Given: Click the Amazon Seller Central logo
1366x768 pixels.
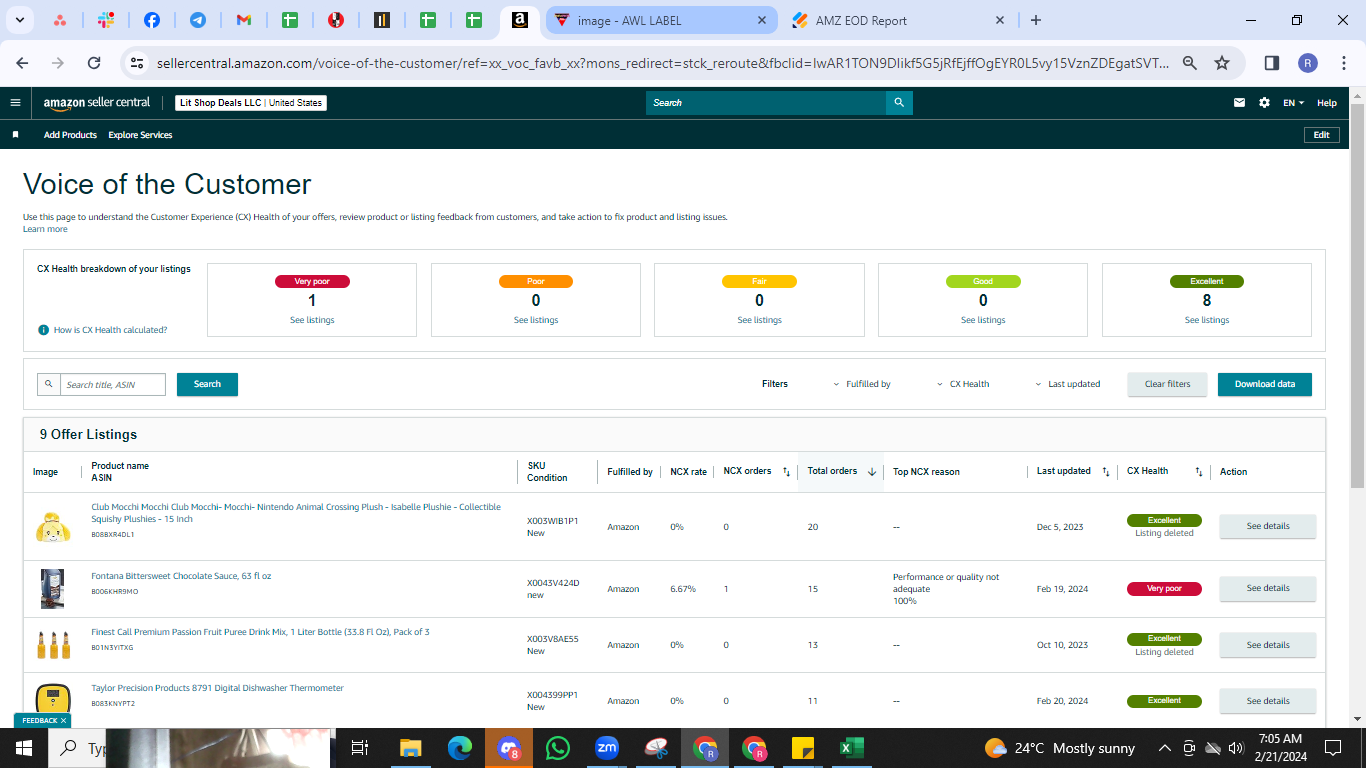Looking at the screenshot, I should 97,102.
